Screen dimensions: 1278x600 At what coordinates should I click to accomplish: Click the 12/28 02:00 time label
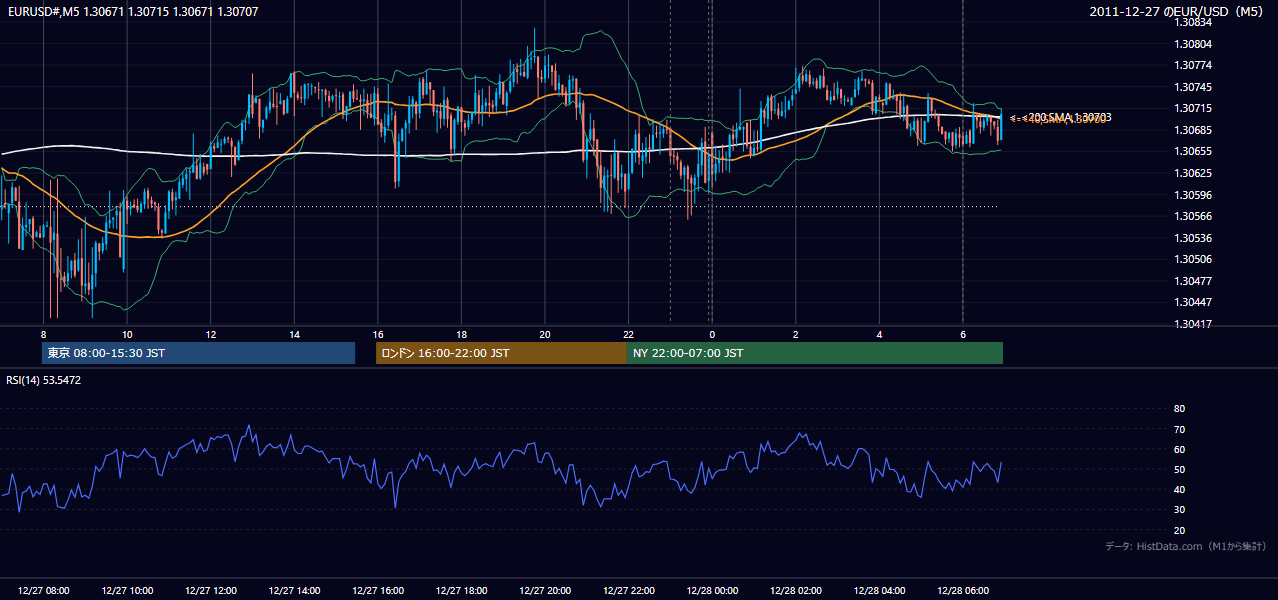point(796,591)
